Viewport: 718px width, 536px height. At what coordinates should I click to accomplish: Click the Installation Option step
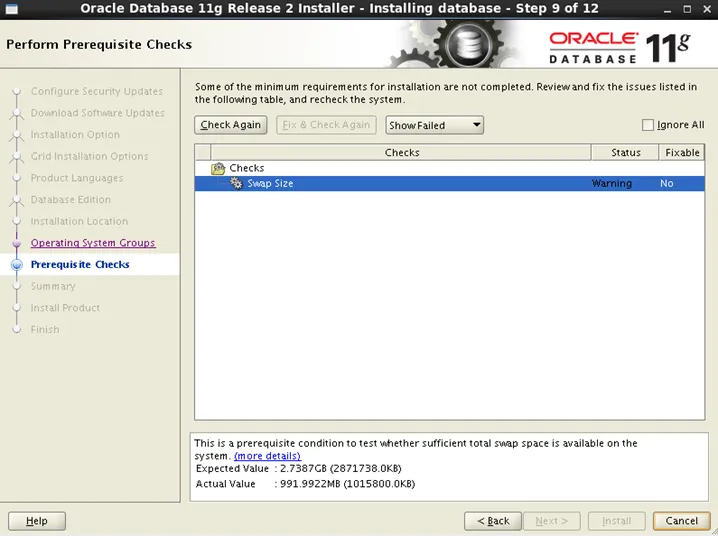coord(75,135)
